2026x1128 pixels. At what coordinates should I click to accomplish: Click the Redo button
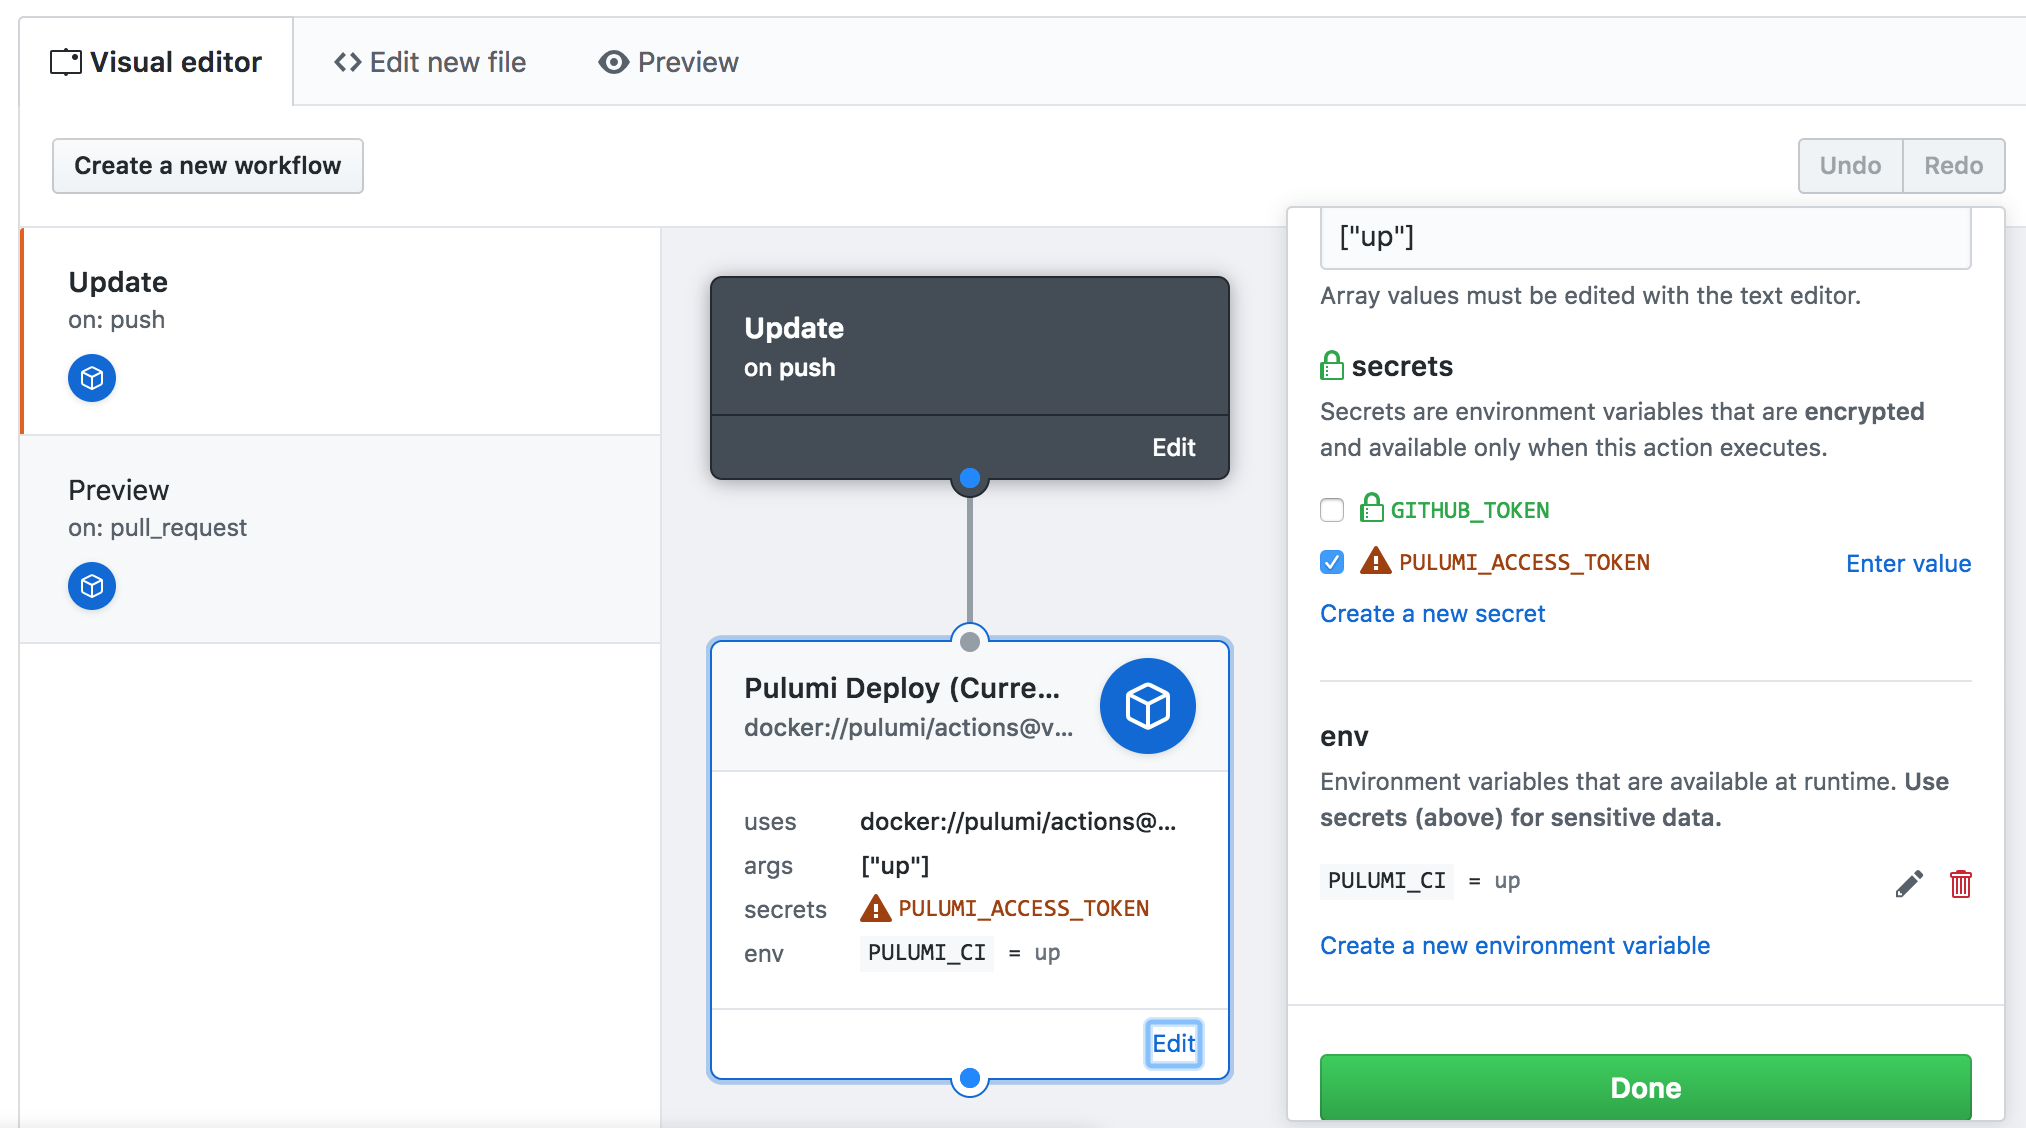click(x=1953, y=166)
